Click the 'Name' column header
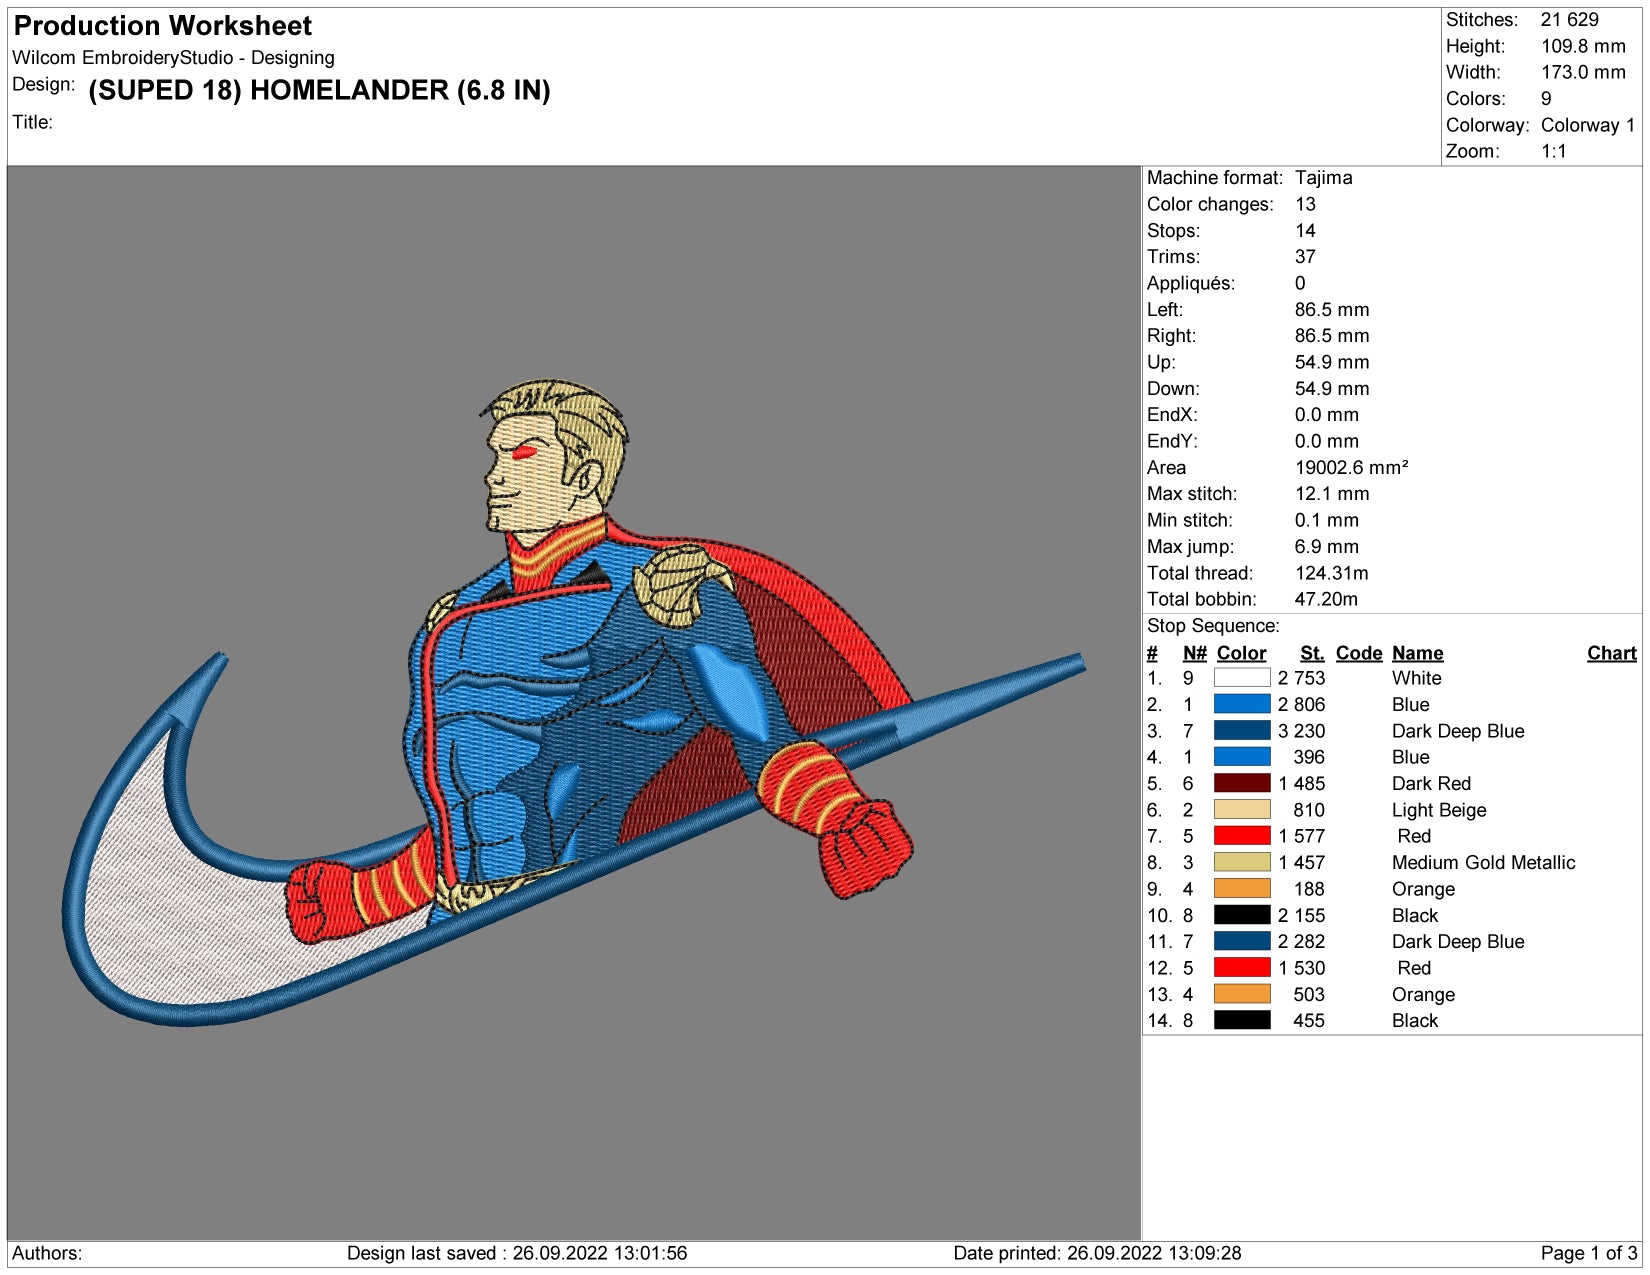 tap(1418, 653)
